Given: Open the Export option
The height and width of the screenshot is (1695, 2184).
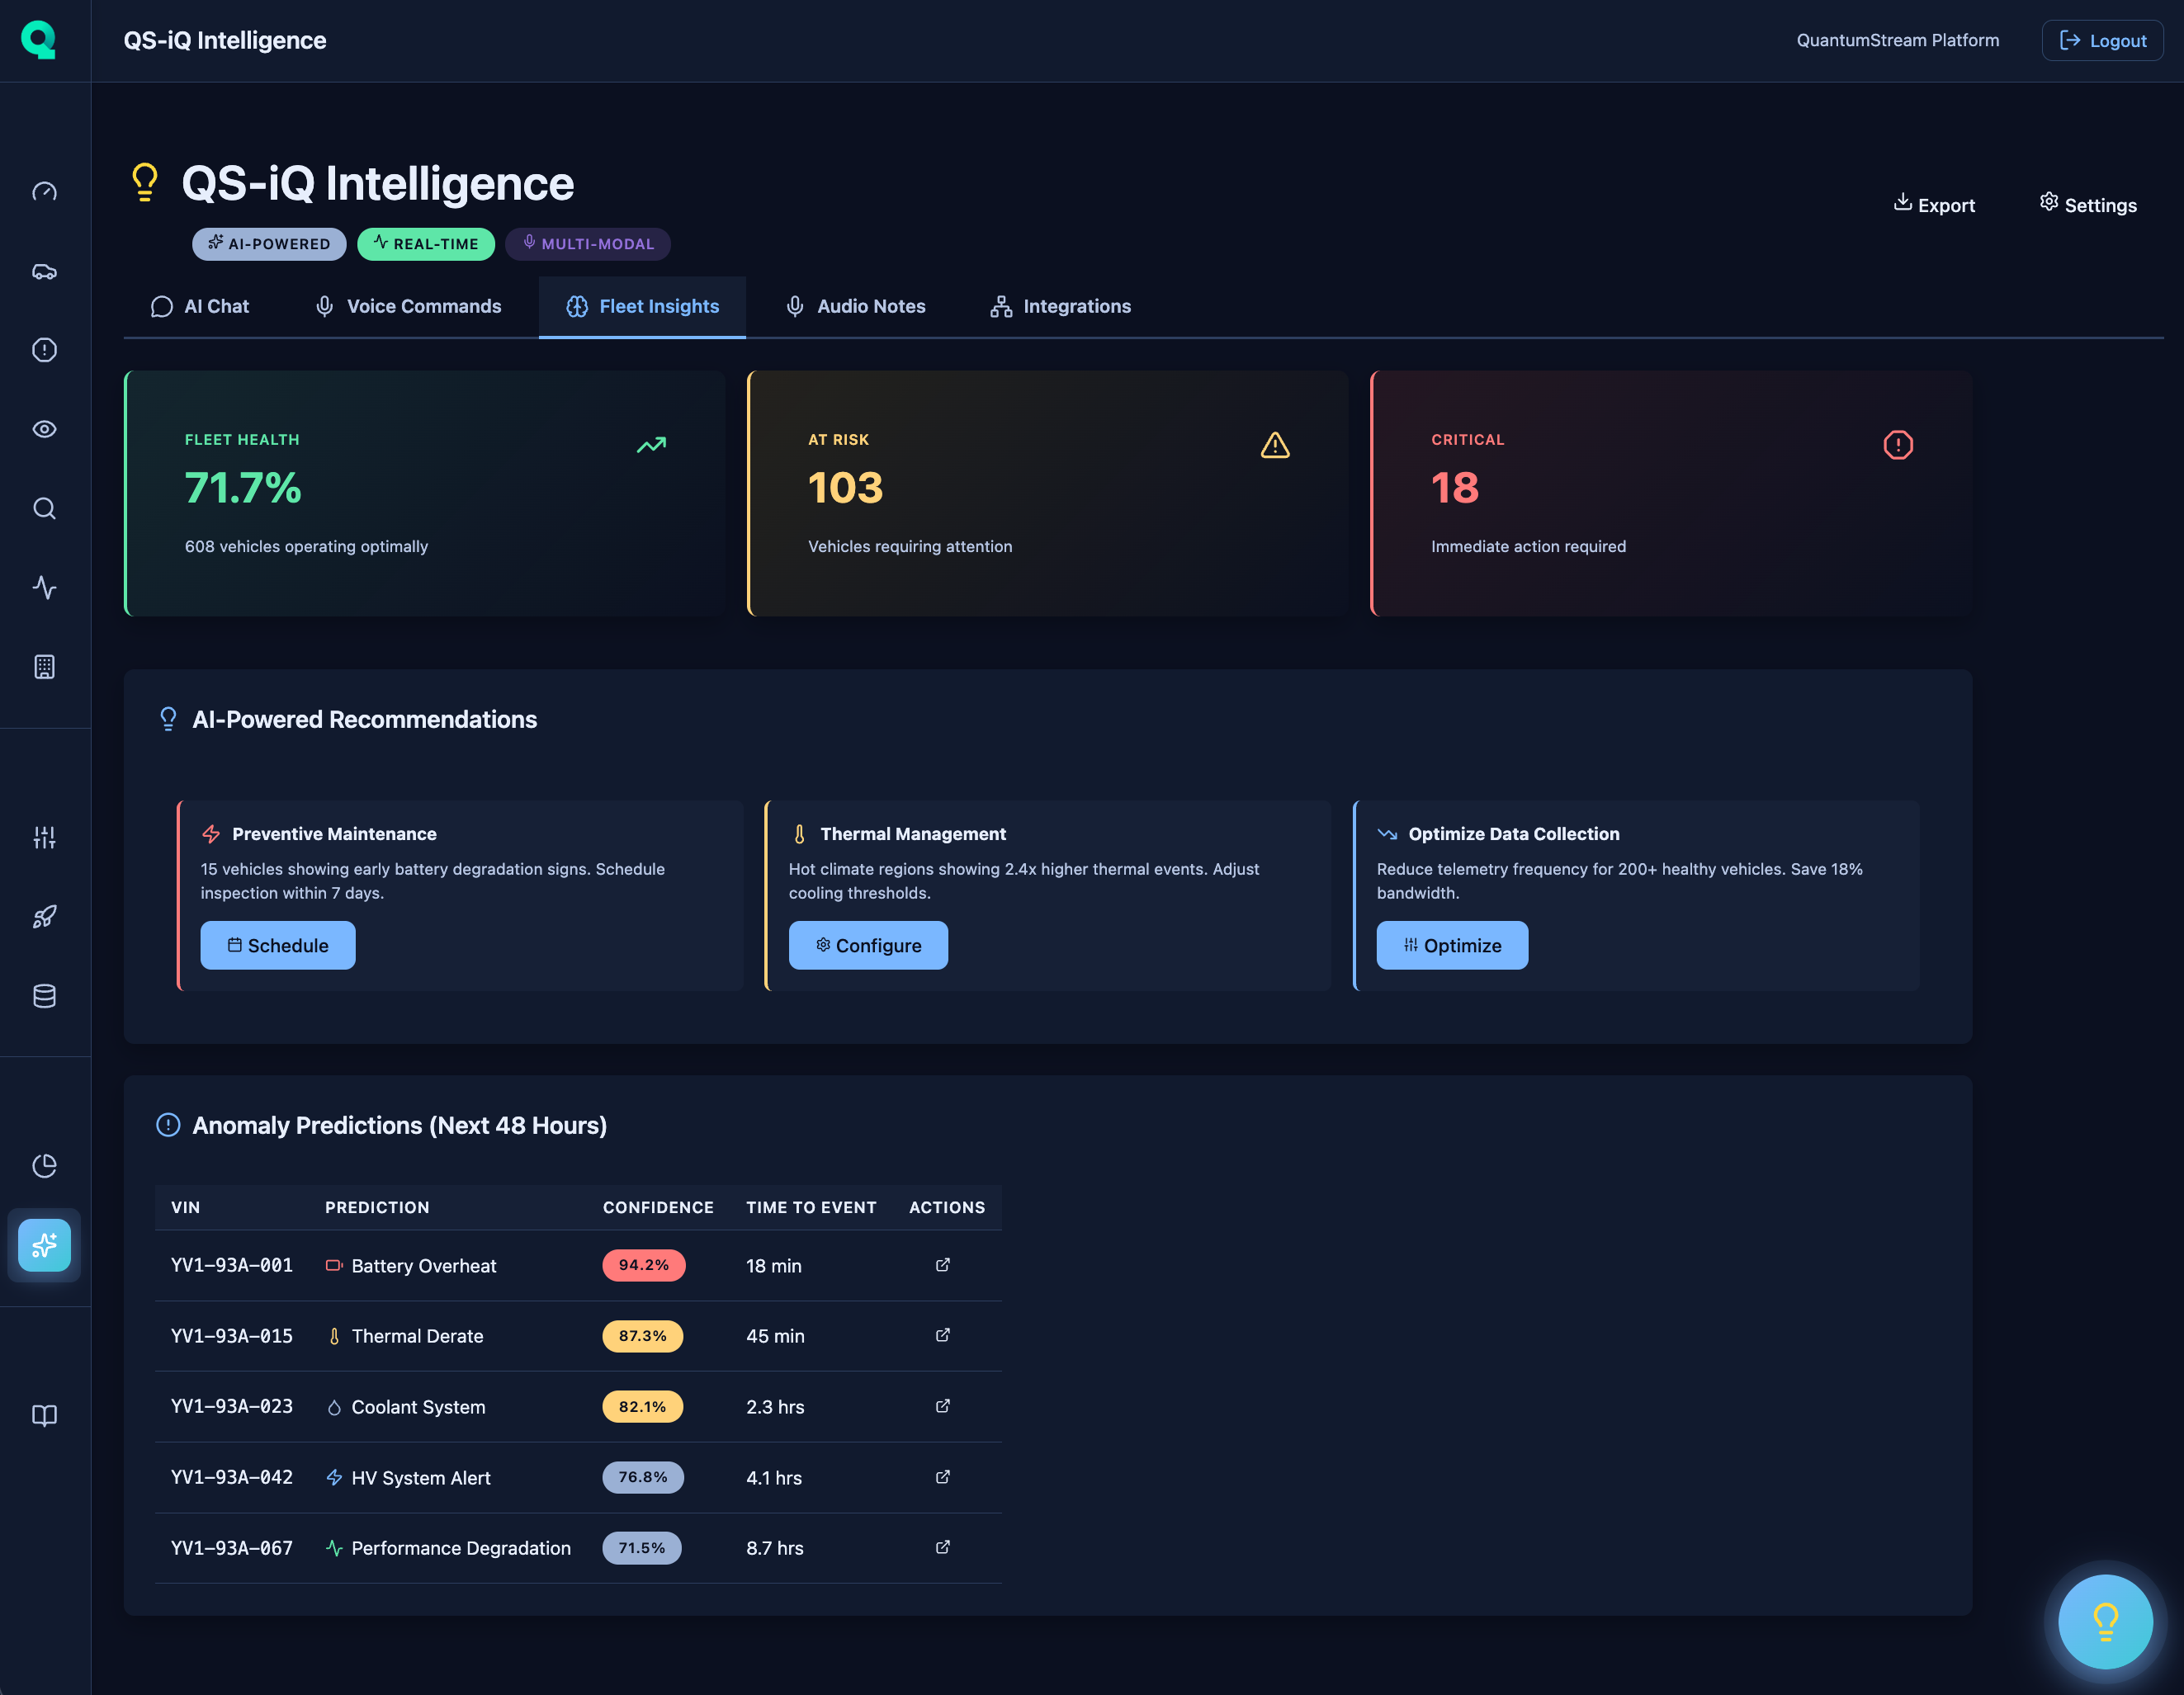Looking at the screenshot, I should tap(1935, 204).
